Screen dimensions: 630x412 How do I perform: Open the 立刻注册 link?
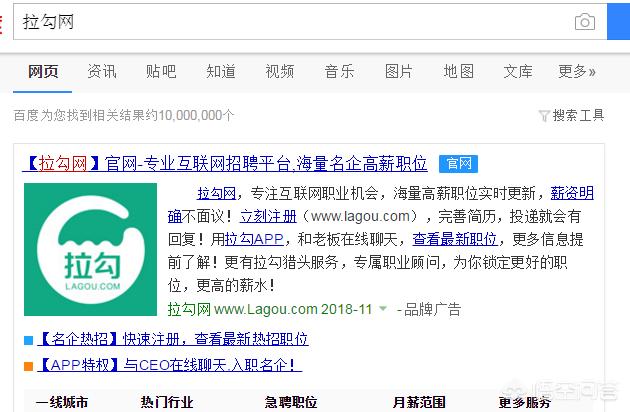268,217
